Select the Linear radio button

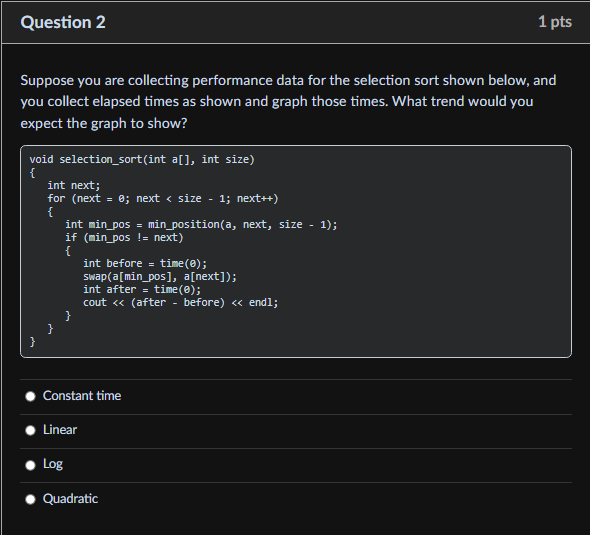pyautogui.click(x=30, y=430)
